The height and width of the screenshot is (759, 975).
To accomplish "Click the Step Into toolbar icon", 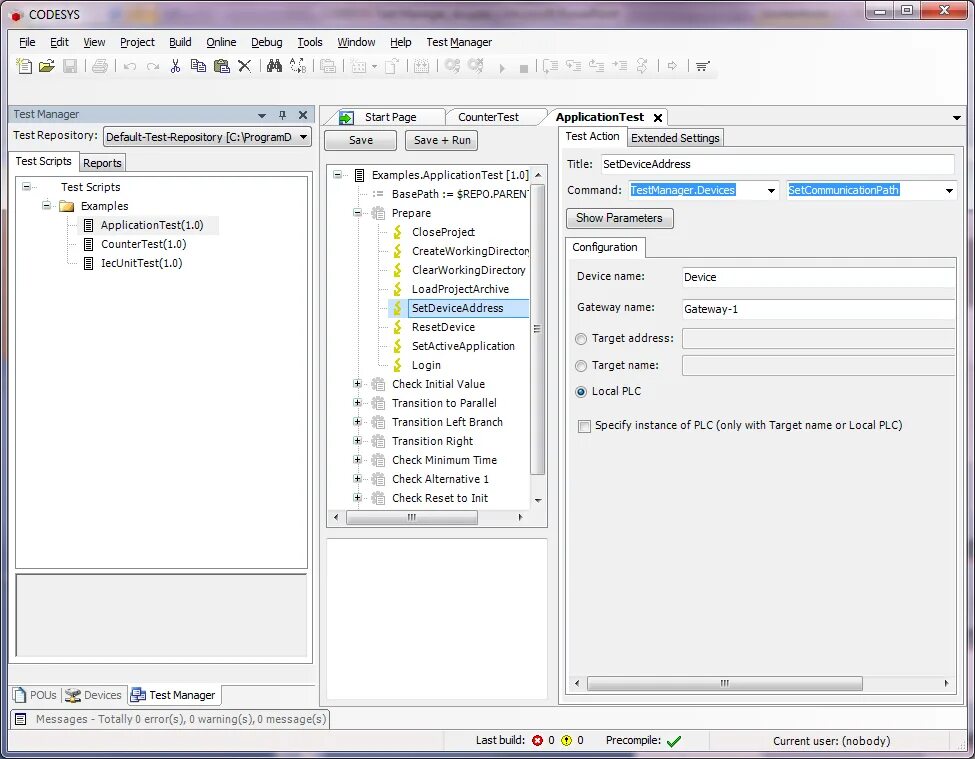I will 550,66.
